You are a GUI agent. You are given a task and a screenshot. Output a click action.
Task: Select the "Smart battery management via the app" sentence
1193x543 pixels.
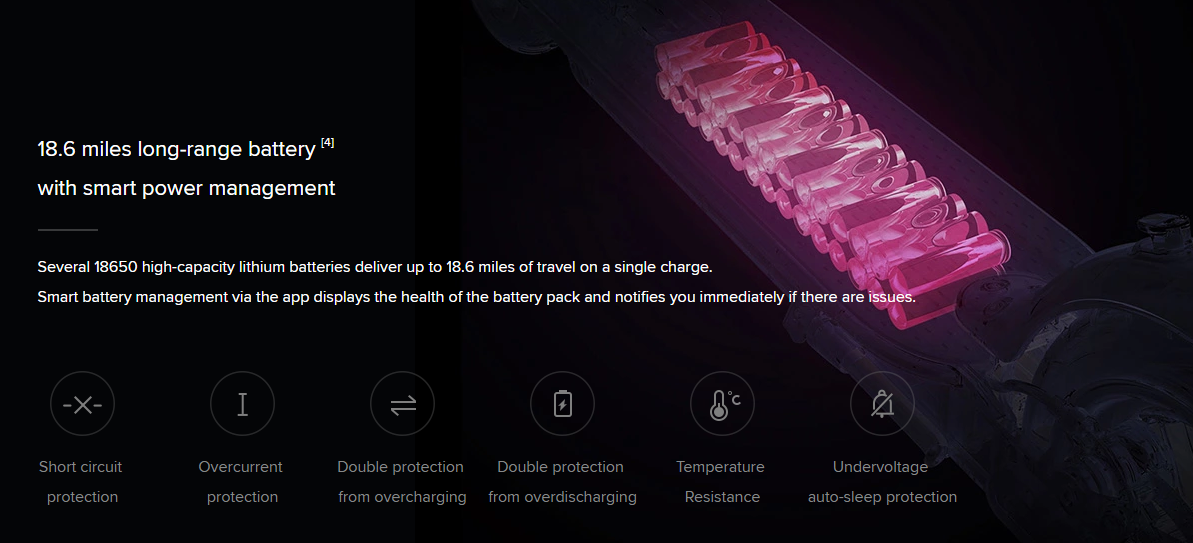pos(476,297)
